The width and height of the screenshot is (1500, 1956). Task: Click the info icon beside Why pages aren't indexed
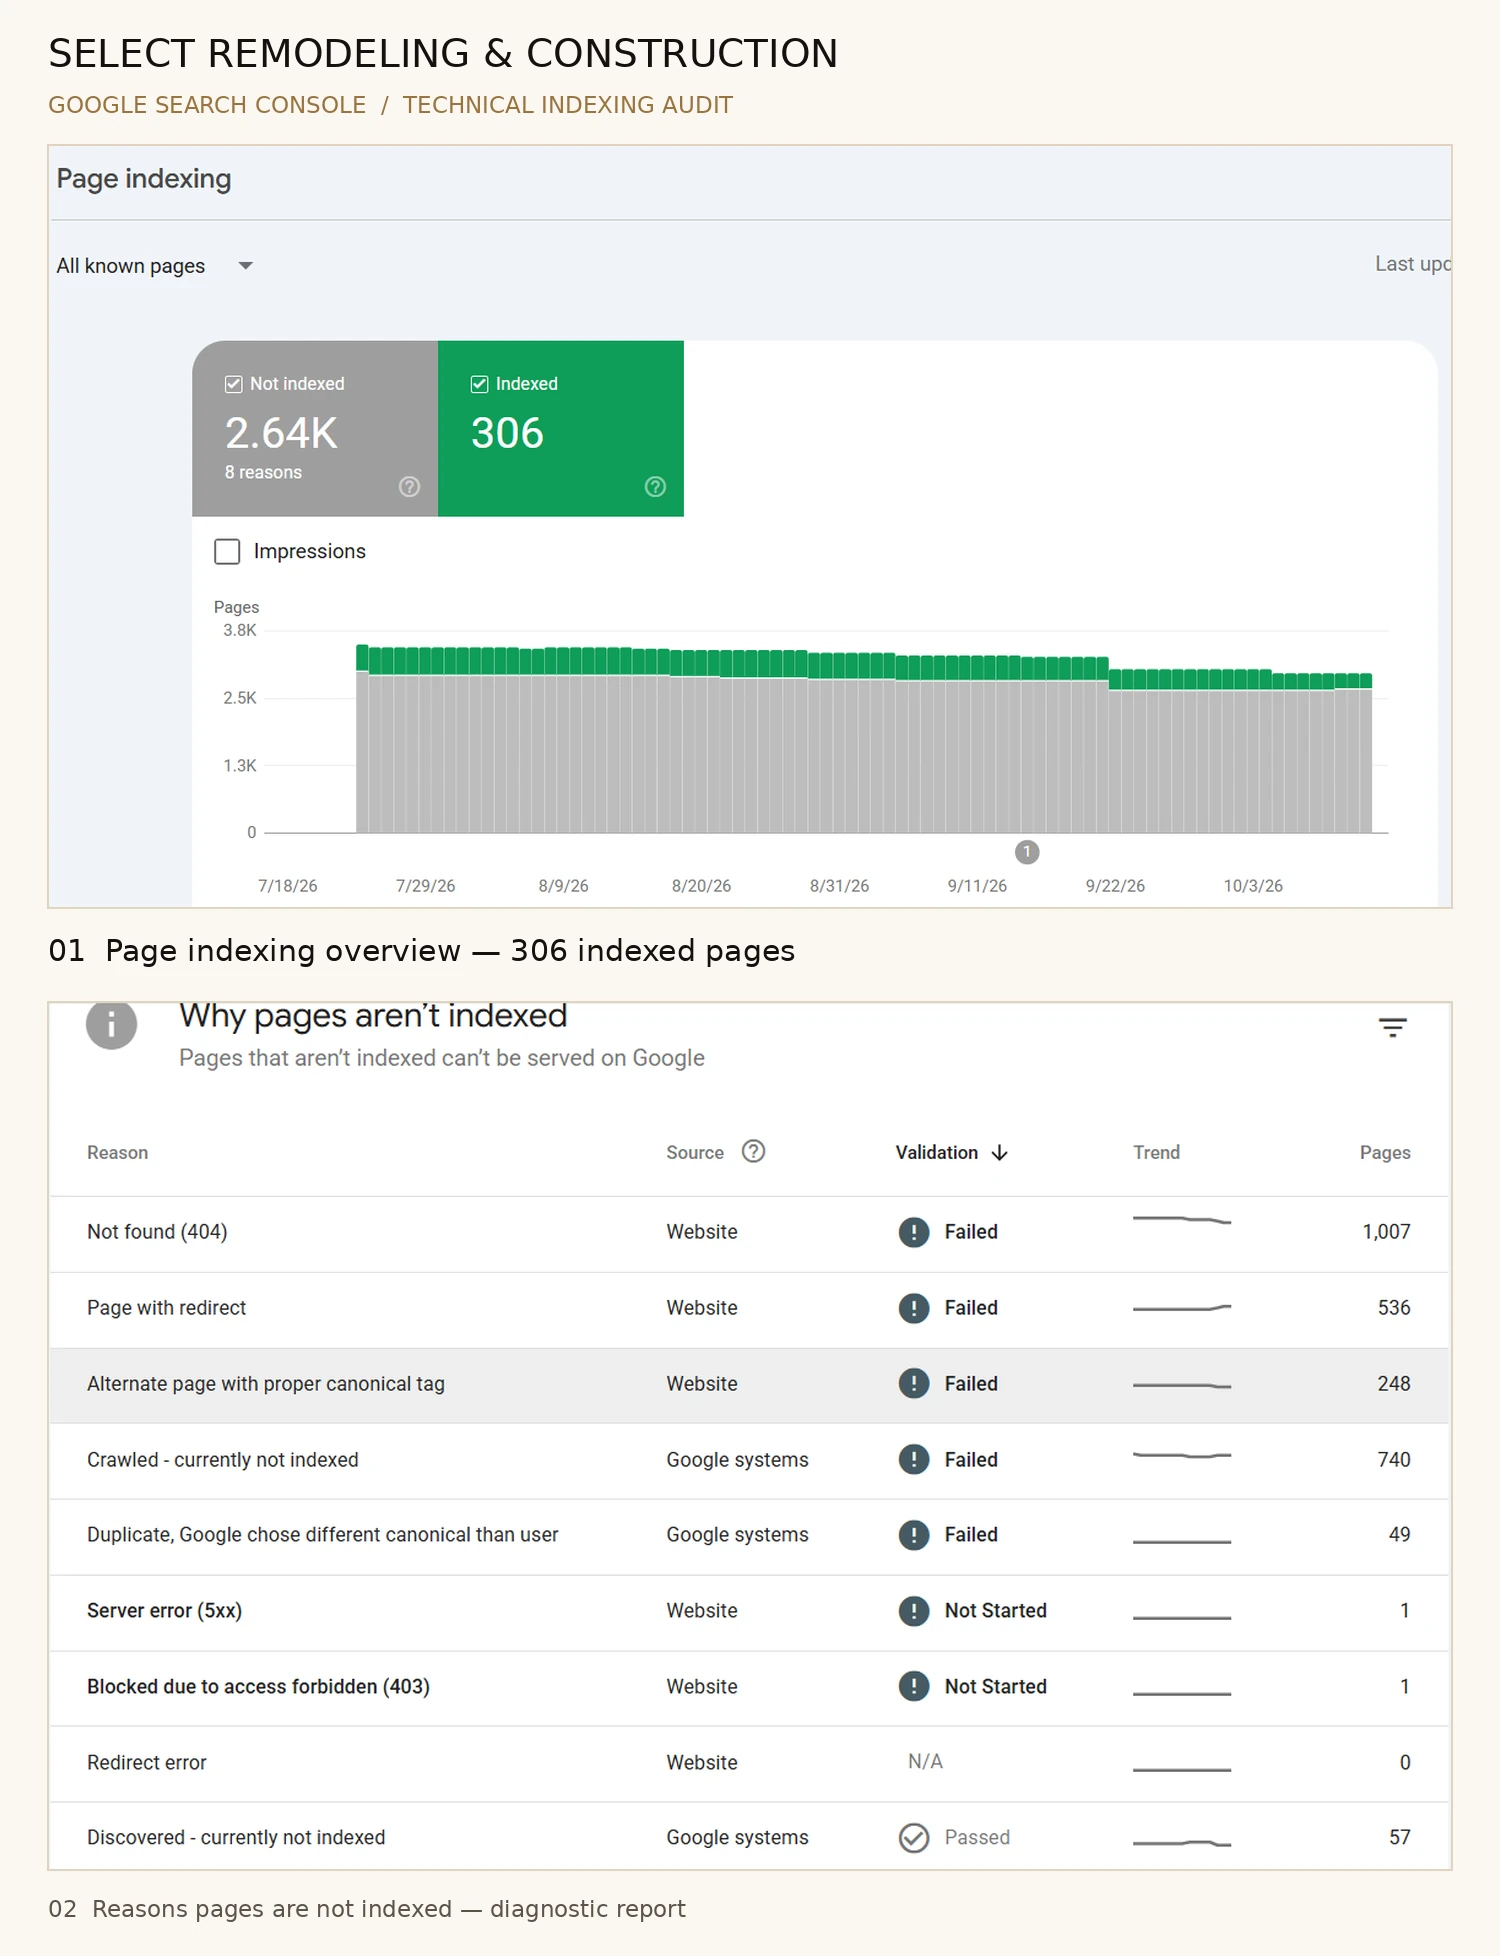(x=111, y=1024)
